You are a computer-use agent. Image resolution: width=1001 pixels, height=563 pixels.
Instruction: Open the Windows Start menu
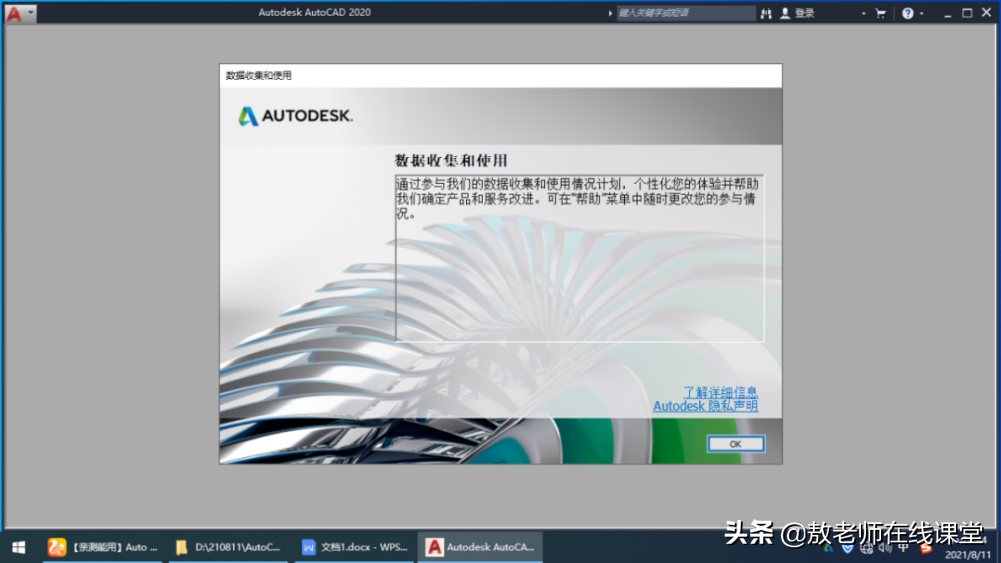19,547
